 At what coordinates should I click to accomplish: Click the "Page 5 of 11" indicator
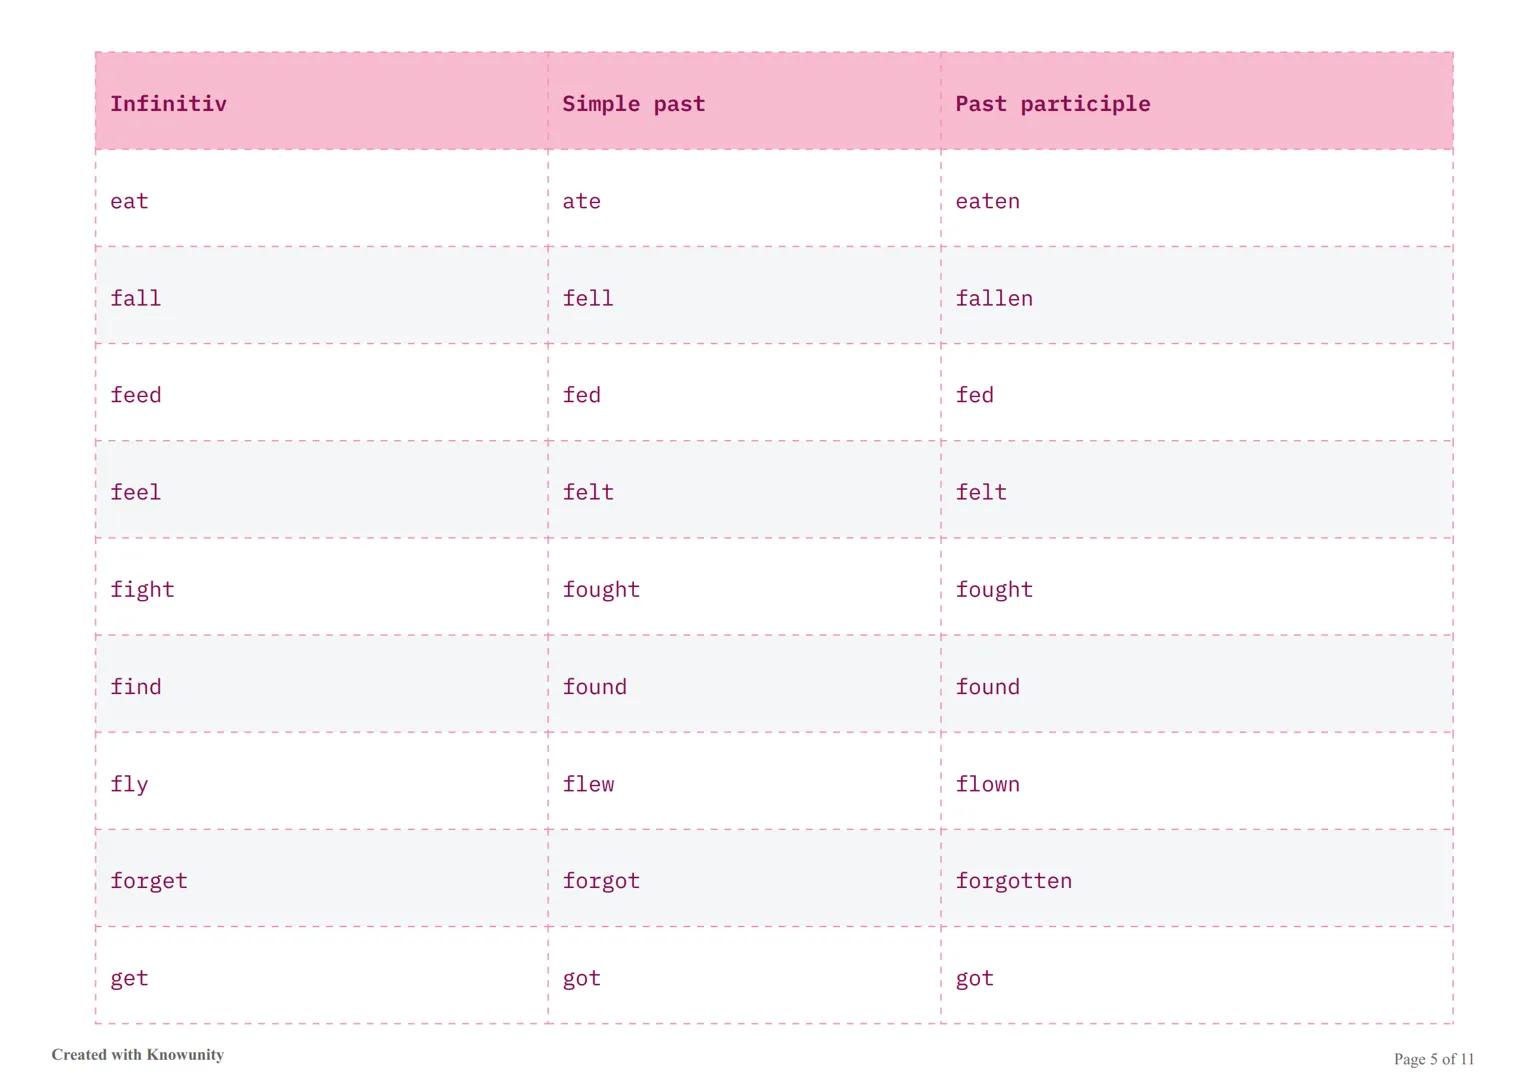click(x=1433, y=1059)
